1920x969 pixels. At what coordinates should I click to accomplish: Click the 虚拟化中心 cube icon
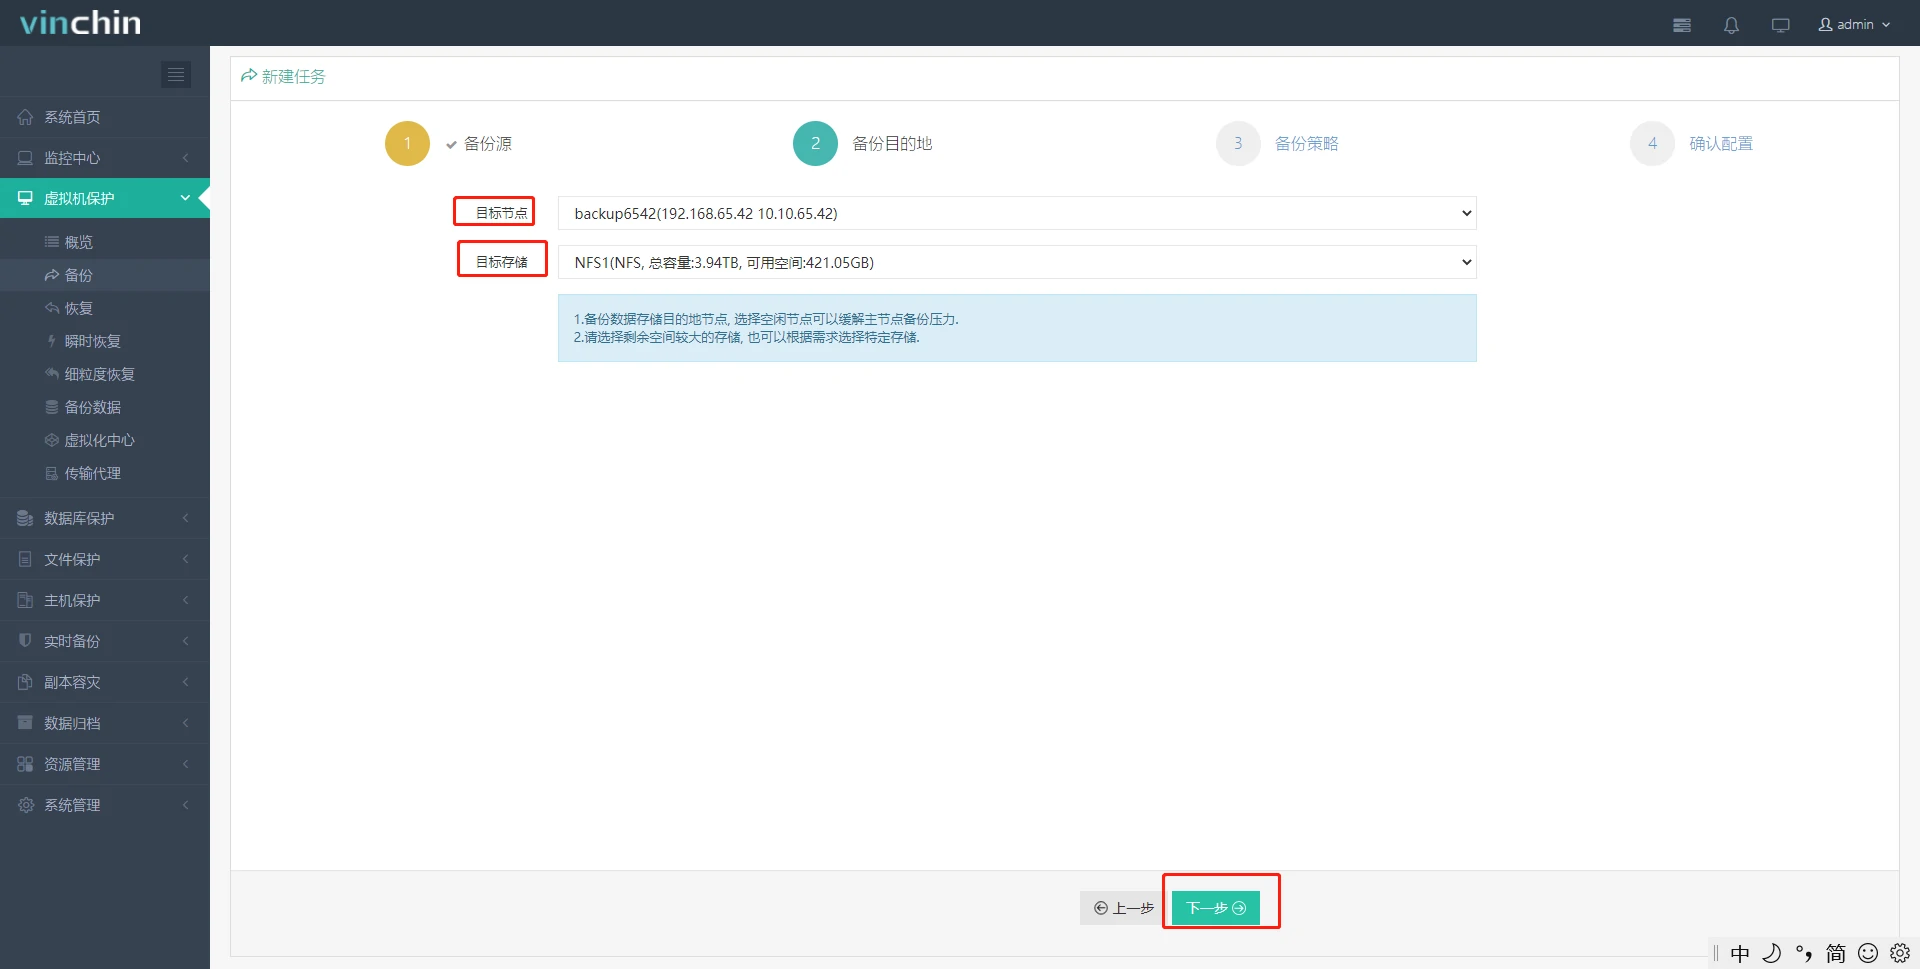pyautogui.click(x=52, y=440)
